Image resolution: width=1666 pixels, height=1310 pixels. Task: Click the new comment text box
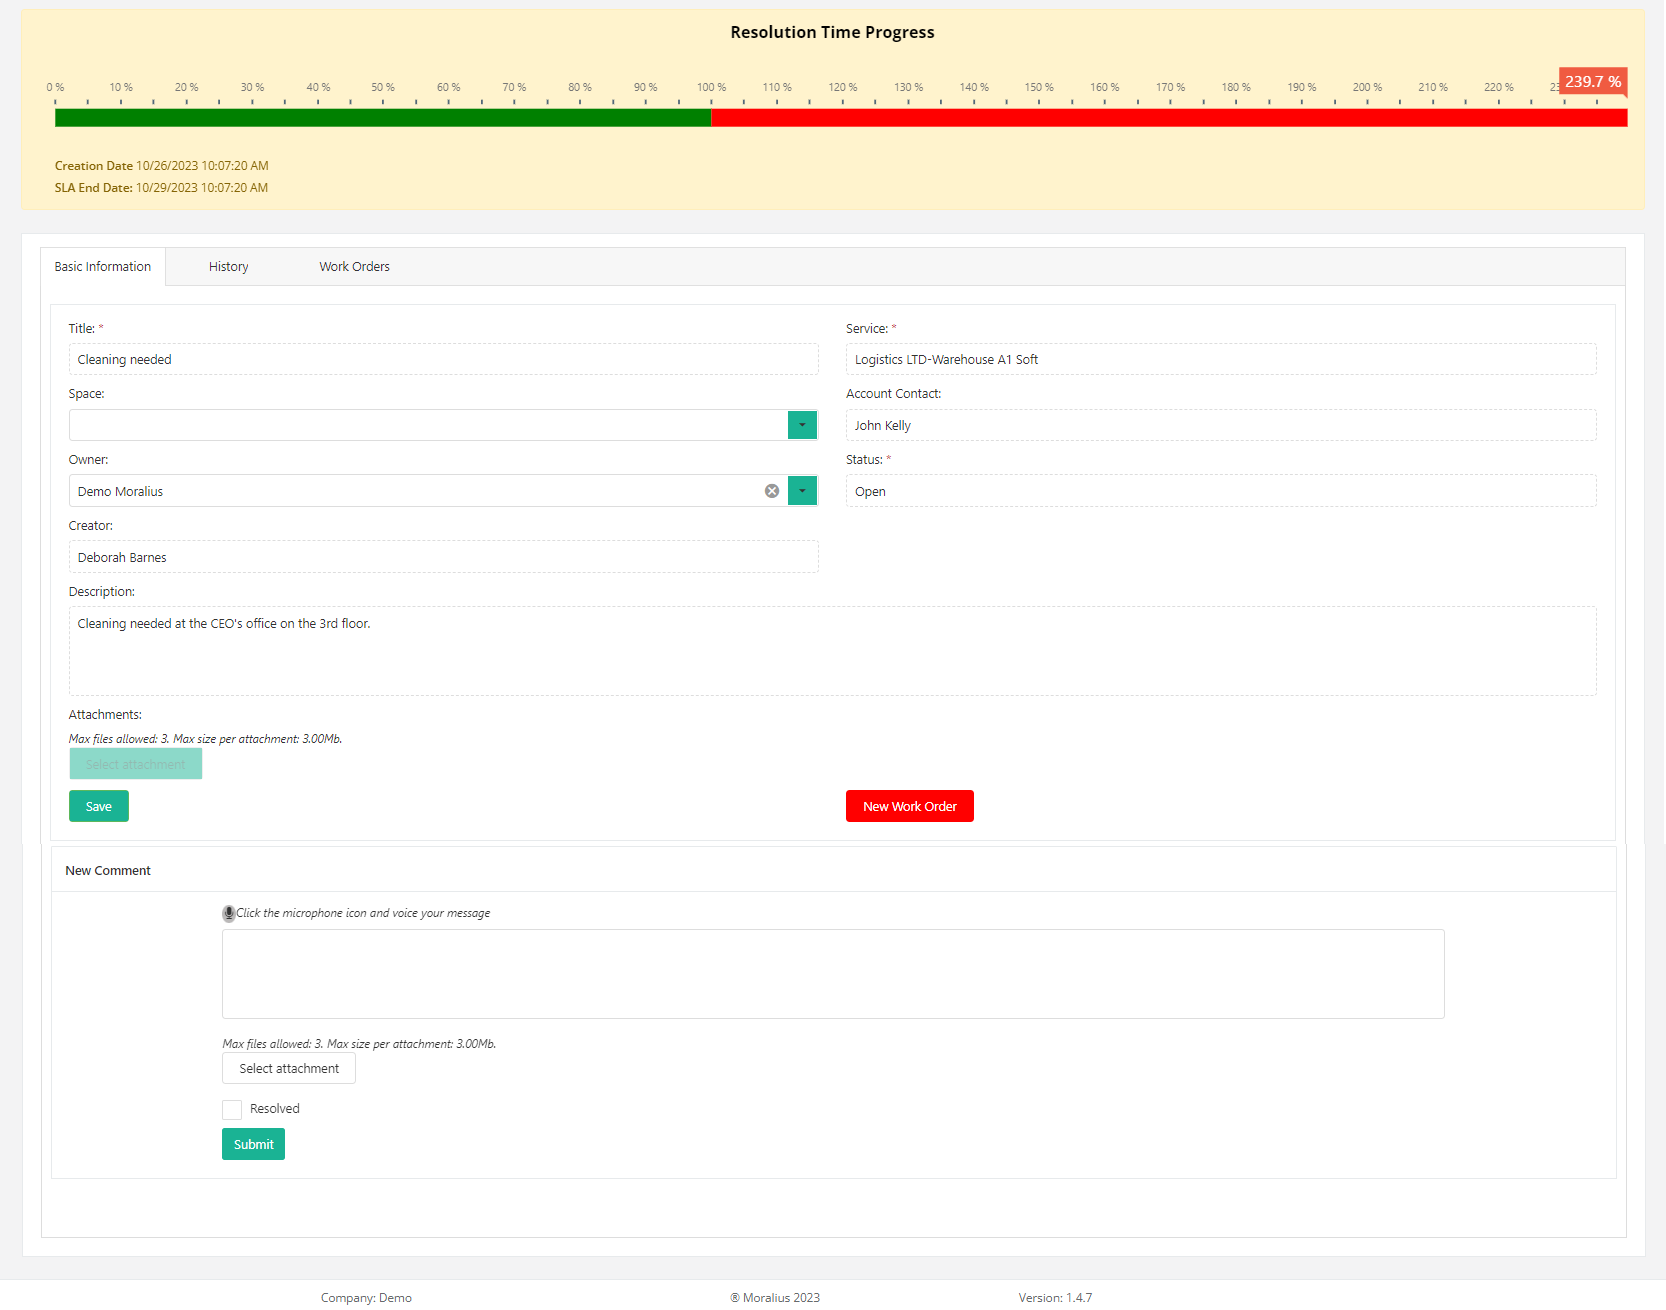click(x=832, y=974)
